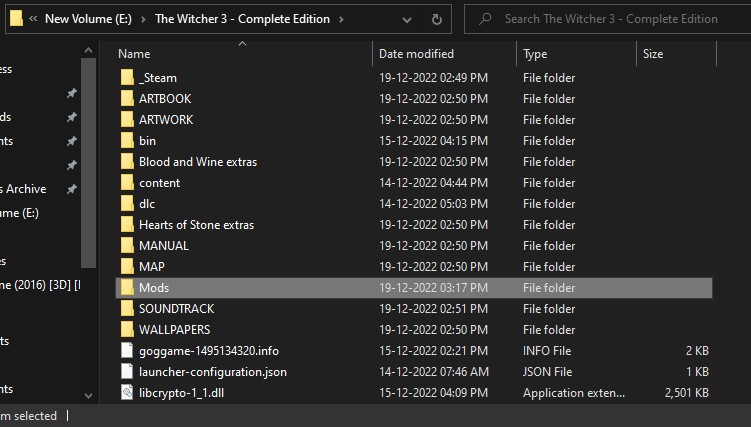The height and width of the screenshot is (427, 751).
Task: Expand chevron after New Volume (E:) breadcrumb
Action: [x=143, y=20]
